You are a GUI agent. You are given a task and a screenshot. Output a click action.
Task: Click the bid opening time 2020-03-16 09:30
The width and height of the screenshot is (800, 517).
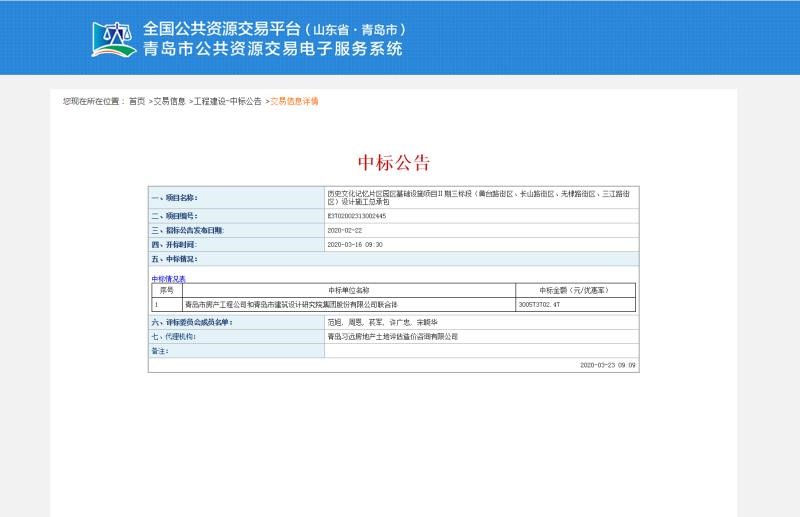[355, 244]
